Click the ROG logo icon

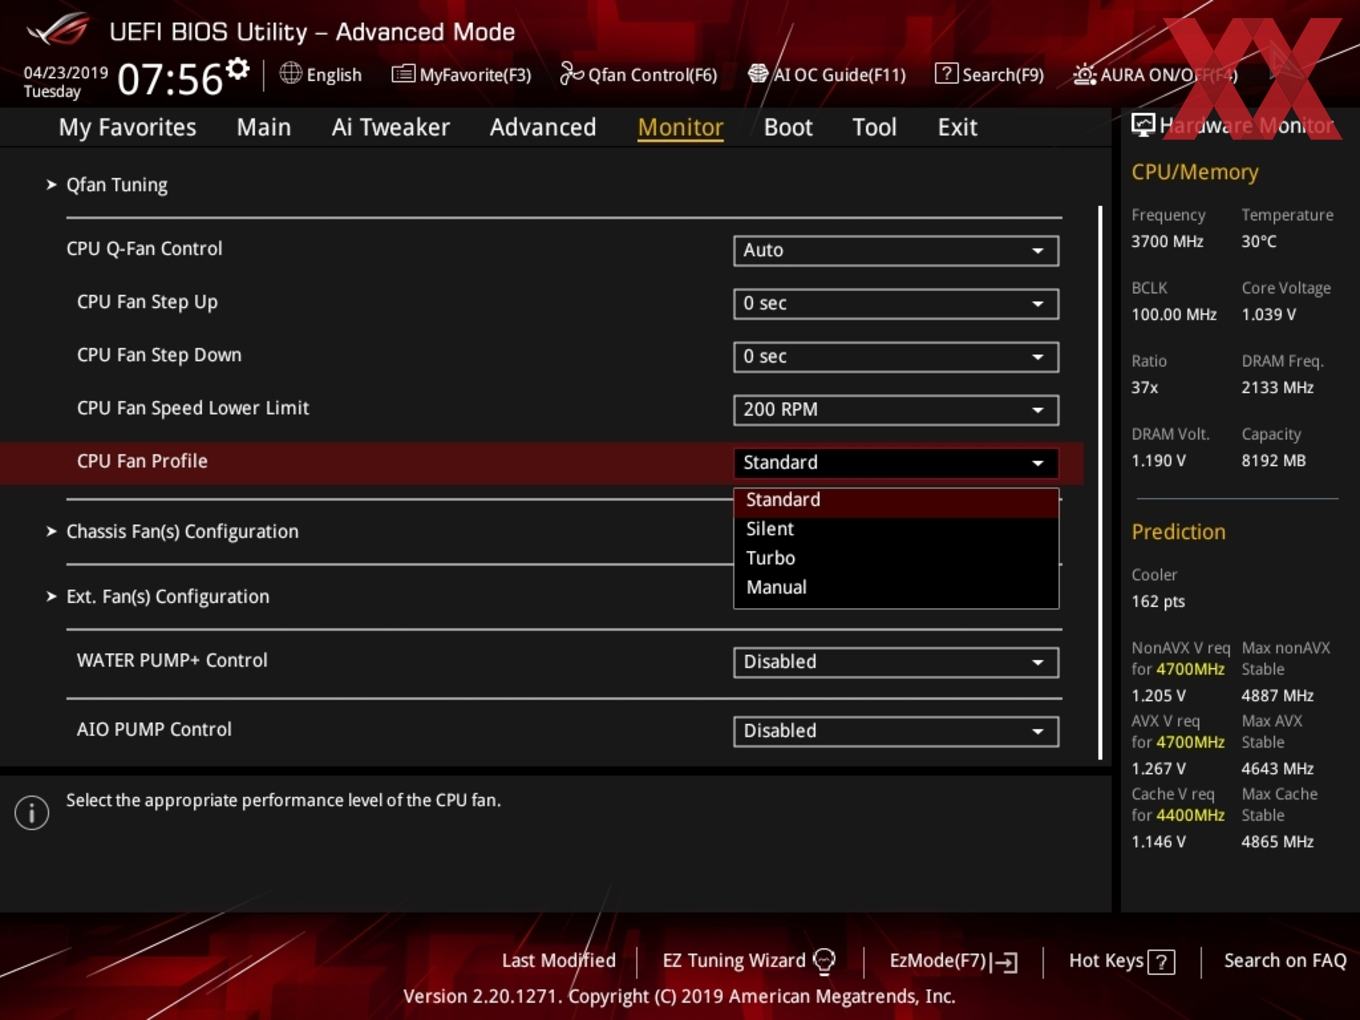pyautogui.click(x=58, y=30)
